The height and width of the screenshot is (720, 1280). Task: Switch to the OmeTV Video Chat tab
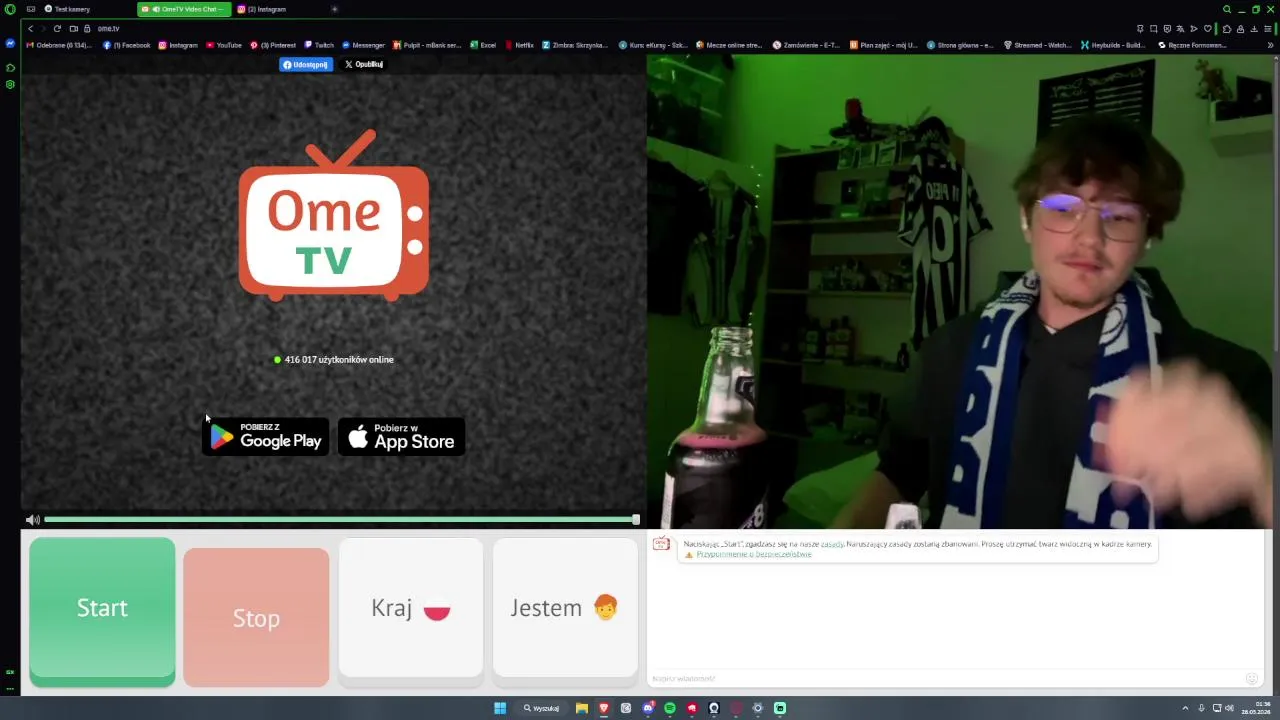184,9
